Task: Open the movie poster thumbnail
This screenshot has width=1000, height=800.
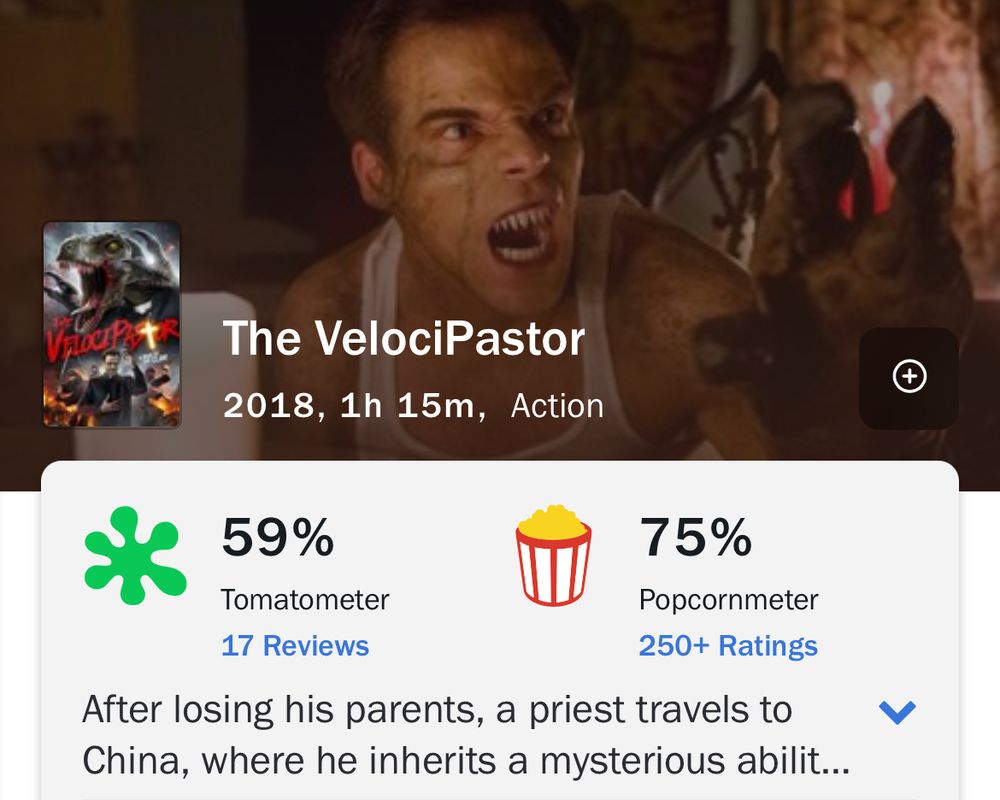Action: click(113, 325)
